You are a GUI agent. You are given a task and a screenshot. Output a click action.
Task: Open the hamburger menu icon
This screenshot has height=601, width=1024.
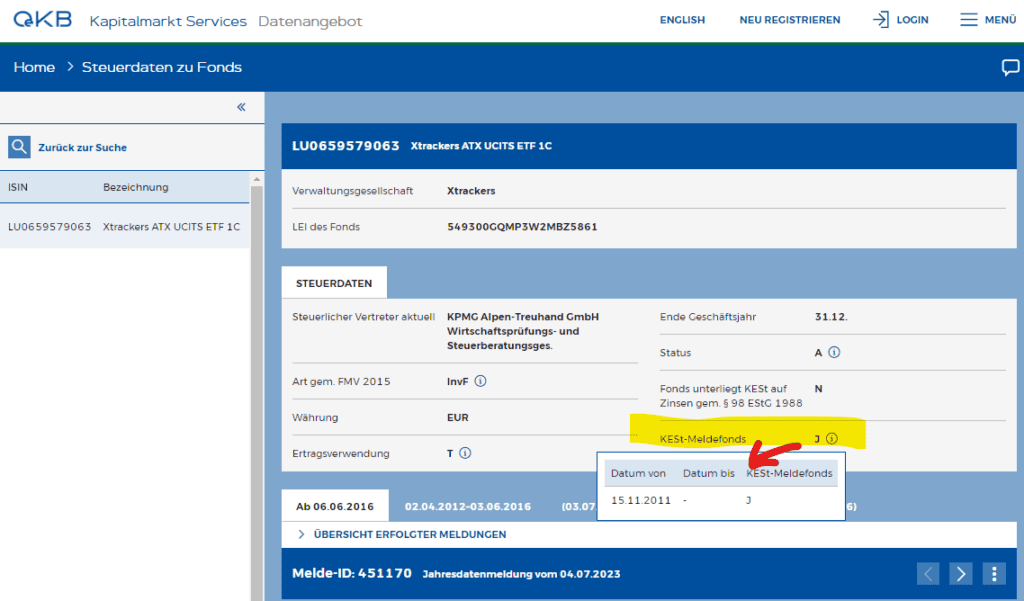point(968,20)
